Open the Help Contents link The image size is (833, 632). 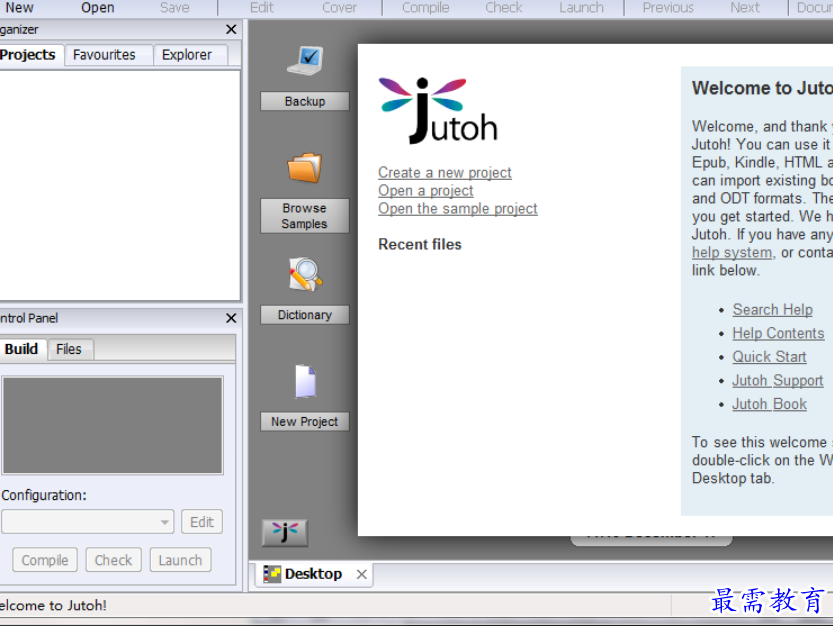click(x=778, y=333)
